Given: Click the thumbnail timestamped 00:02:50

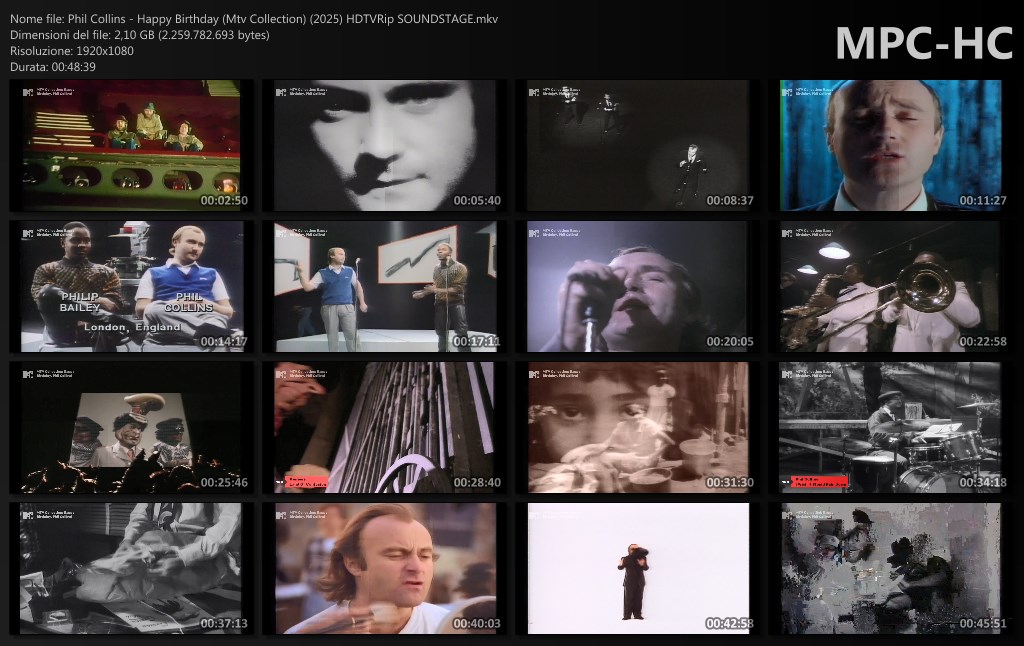Looking at the screenshot, I should click(131, 146).
